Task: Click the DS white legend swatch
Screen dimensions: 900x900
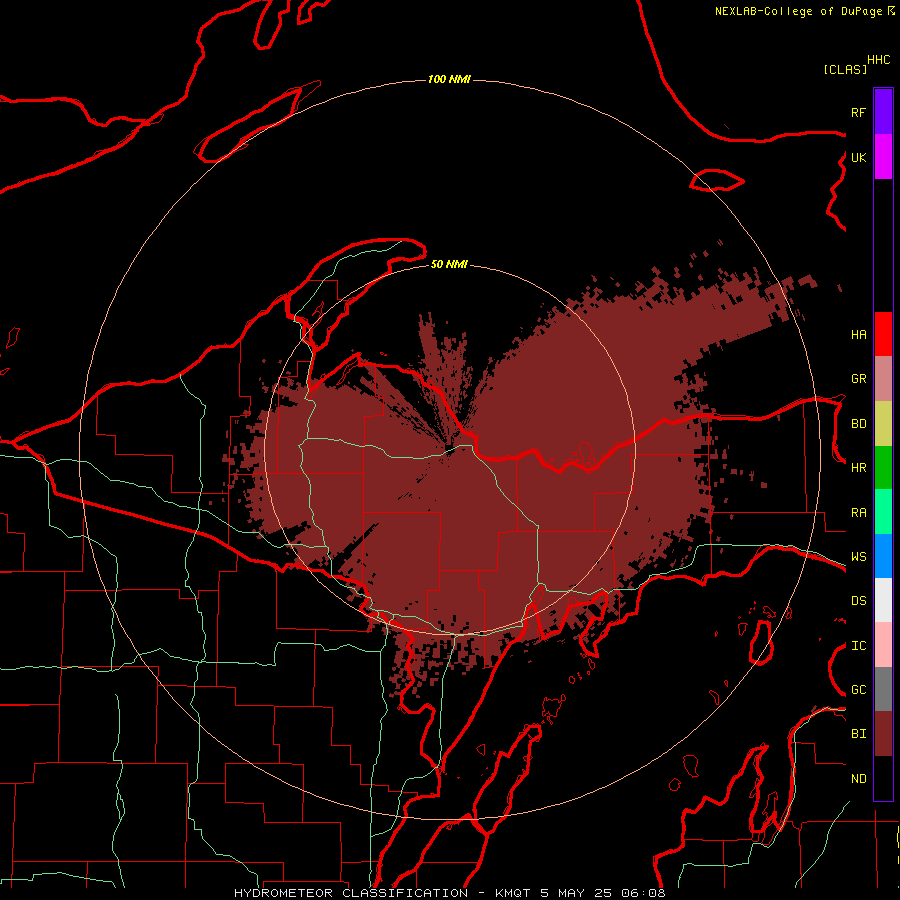Action: pos(883,600)
